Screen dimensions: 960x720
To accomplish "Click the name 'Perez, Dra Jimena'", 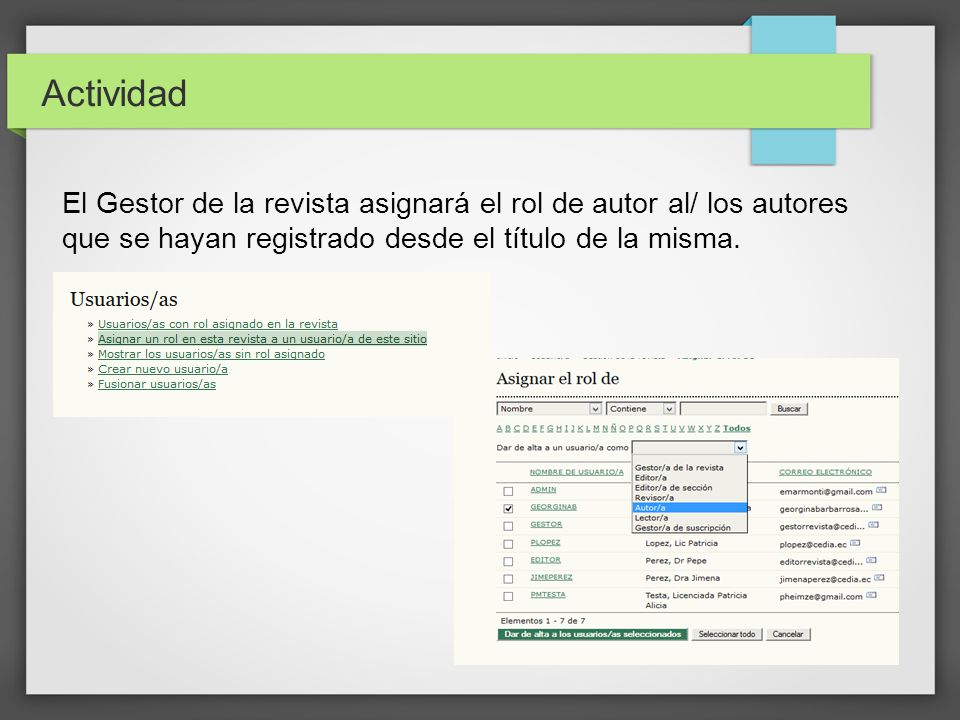I will [x=683, y=578].
